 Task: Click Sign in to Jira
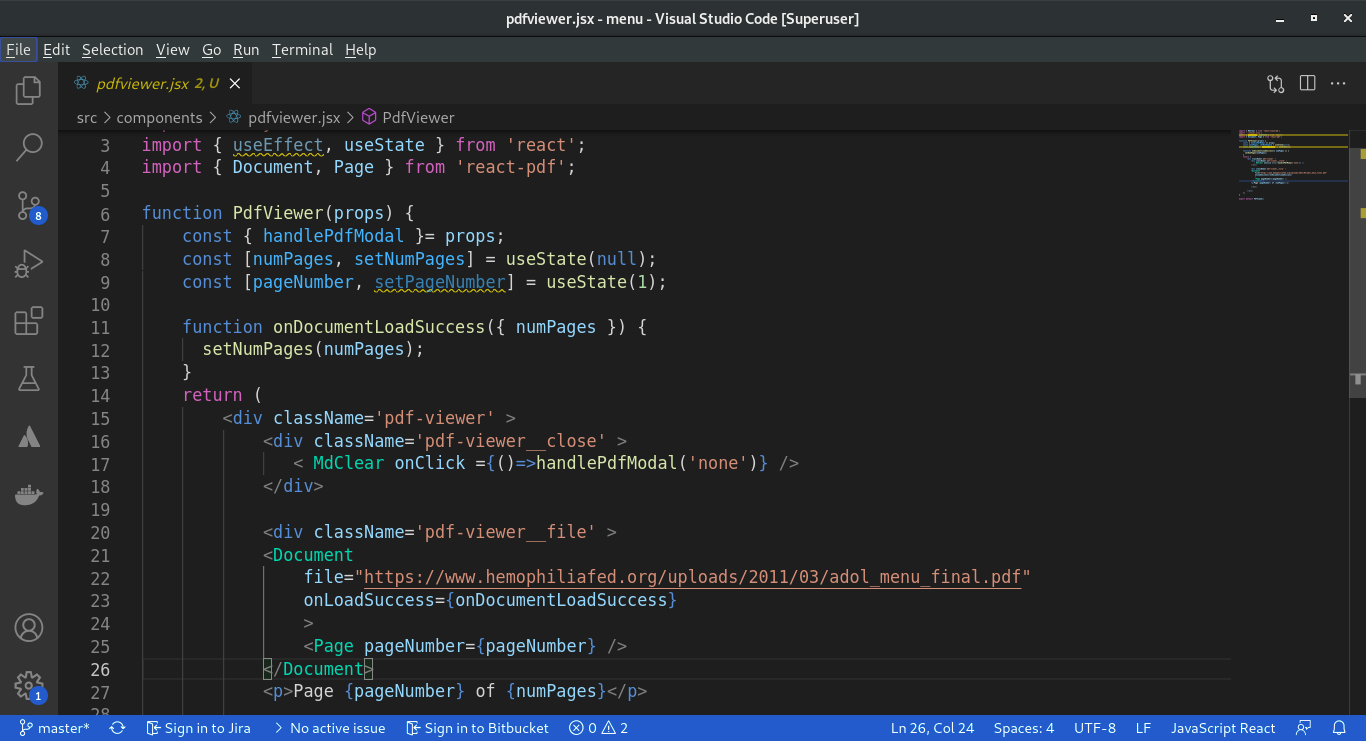[x=198, y=728]
